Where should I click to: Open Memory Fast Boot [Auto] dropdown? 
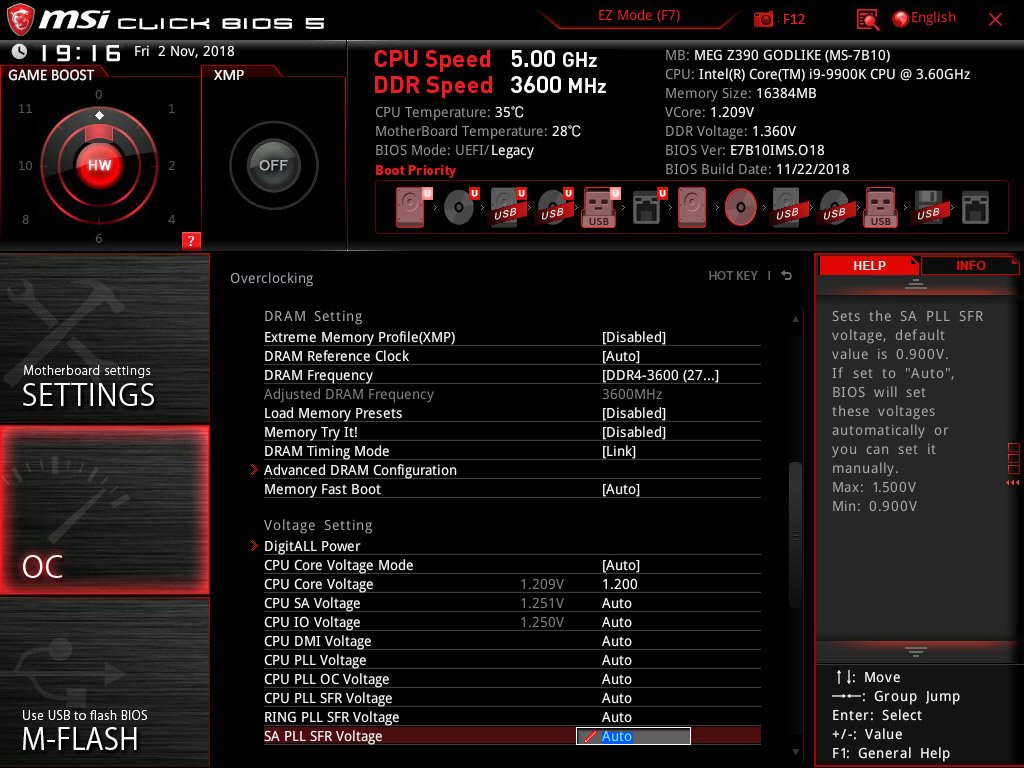(620, 488)
